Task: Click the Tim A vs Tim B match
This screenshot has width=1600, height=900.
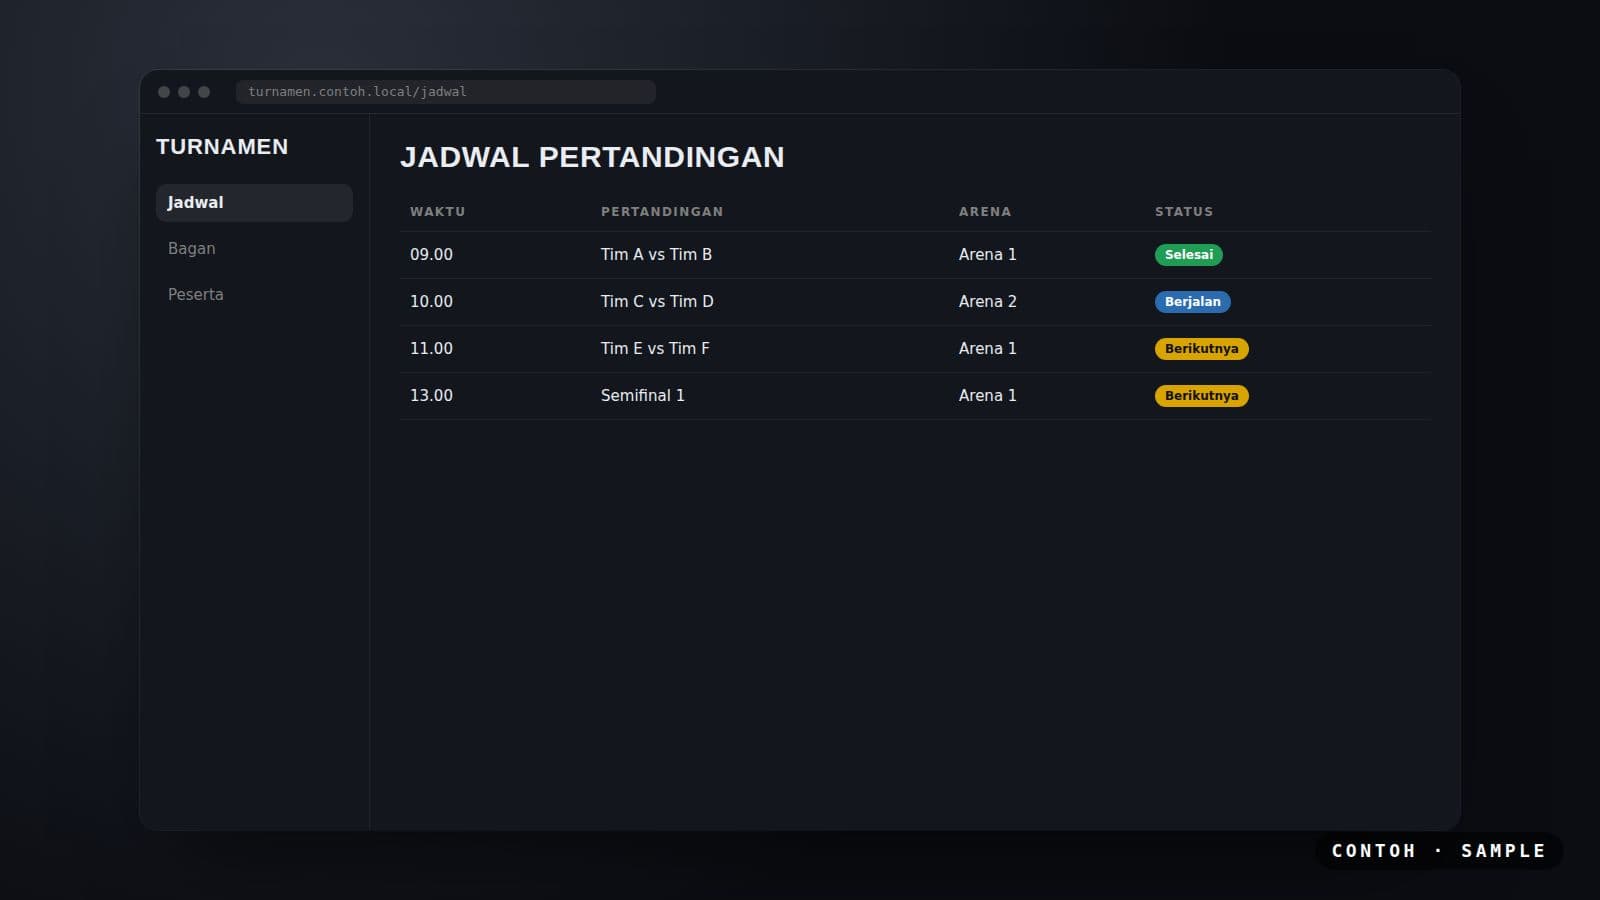Action: (x=656, y=255)
